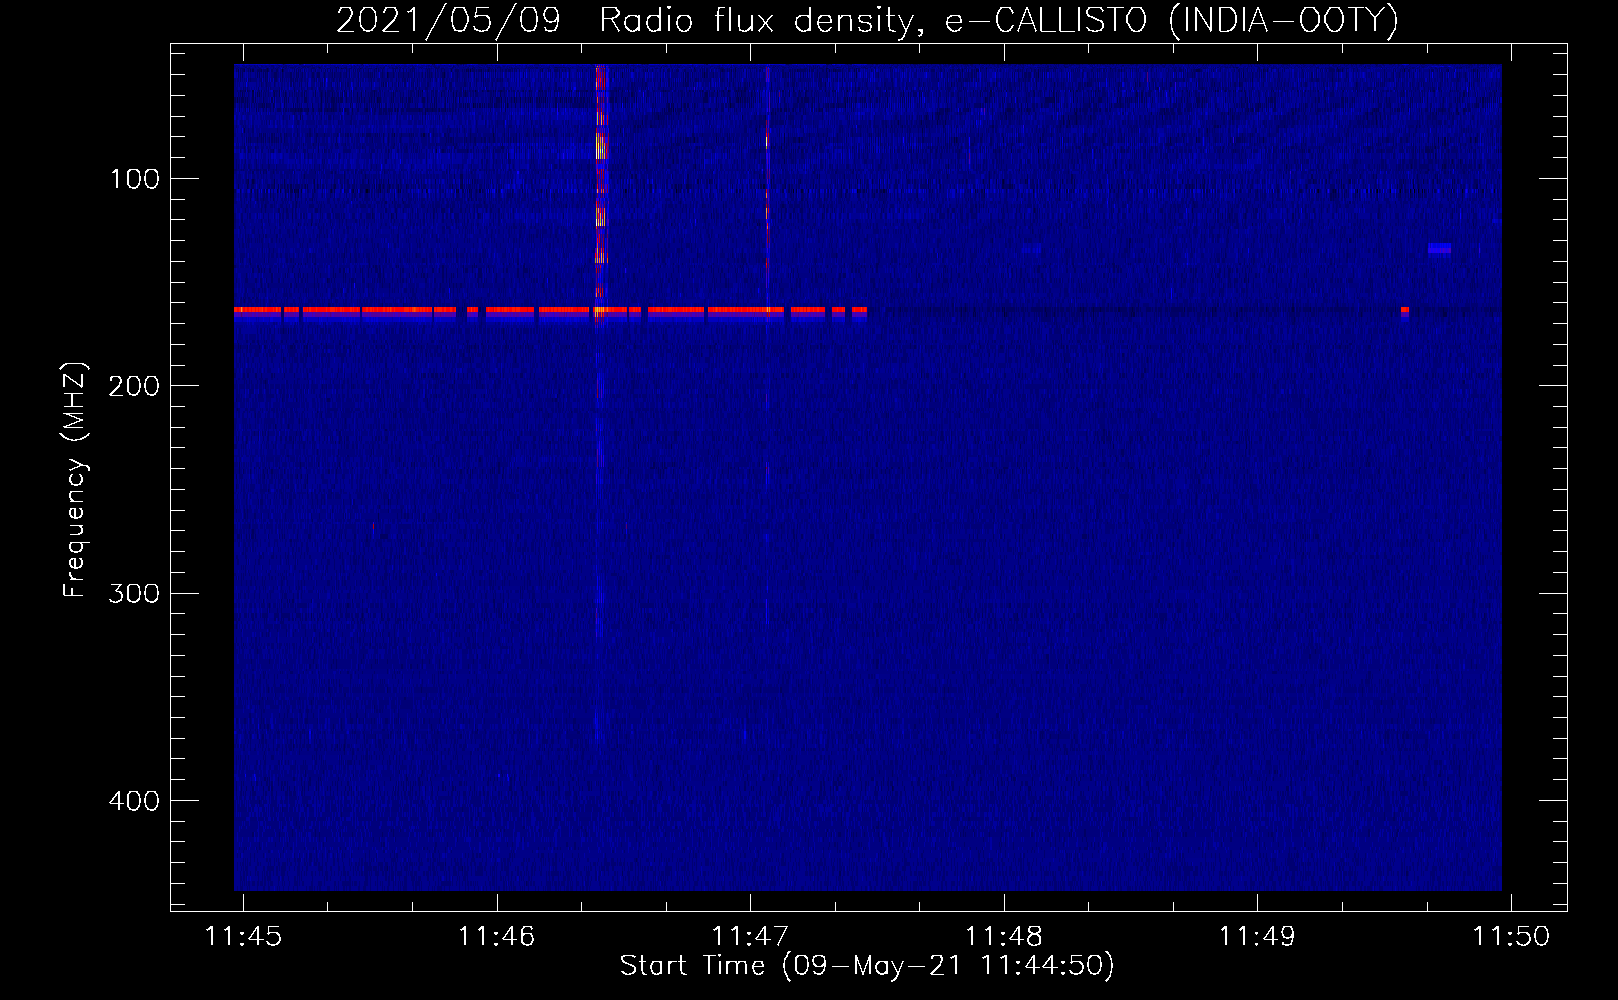Click the small light-blue patch near 11:49:45

click(x=1440, y=249)
